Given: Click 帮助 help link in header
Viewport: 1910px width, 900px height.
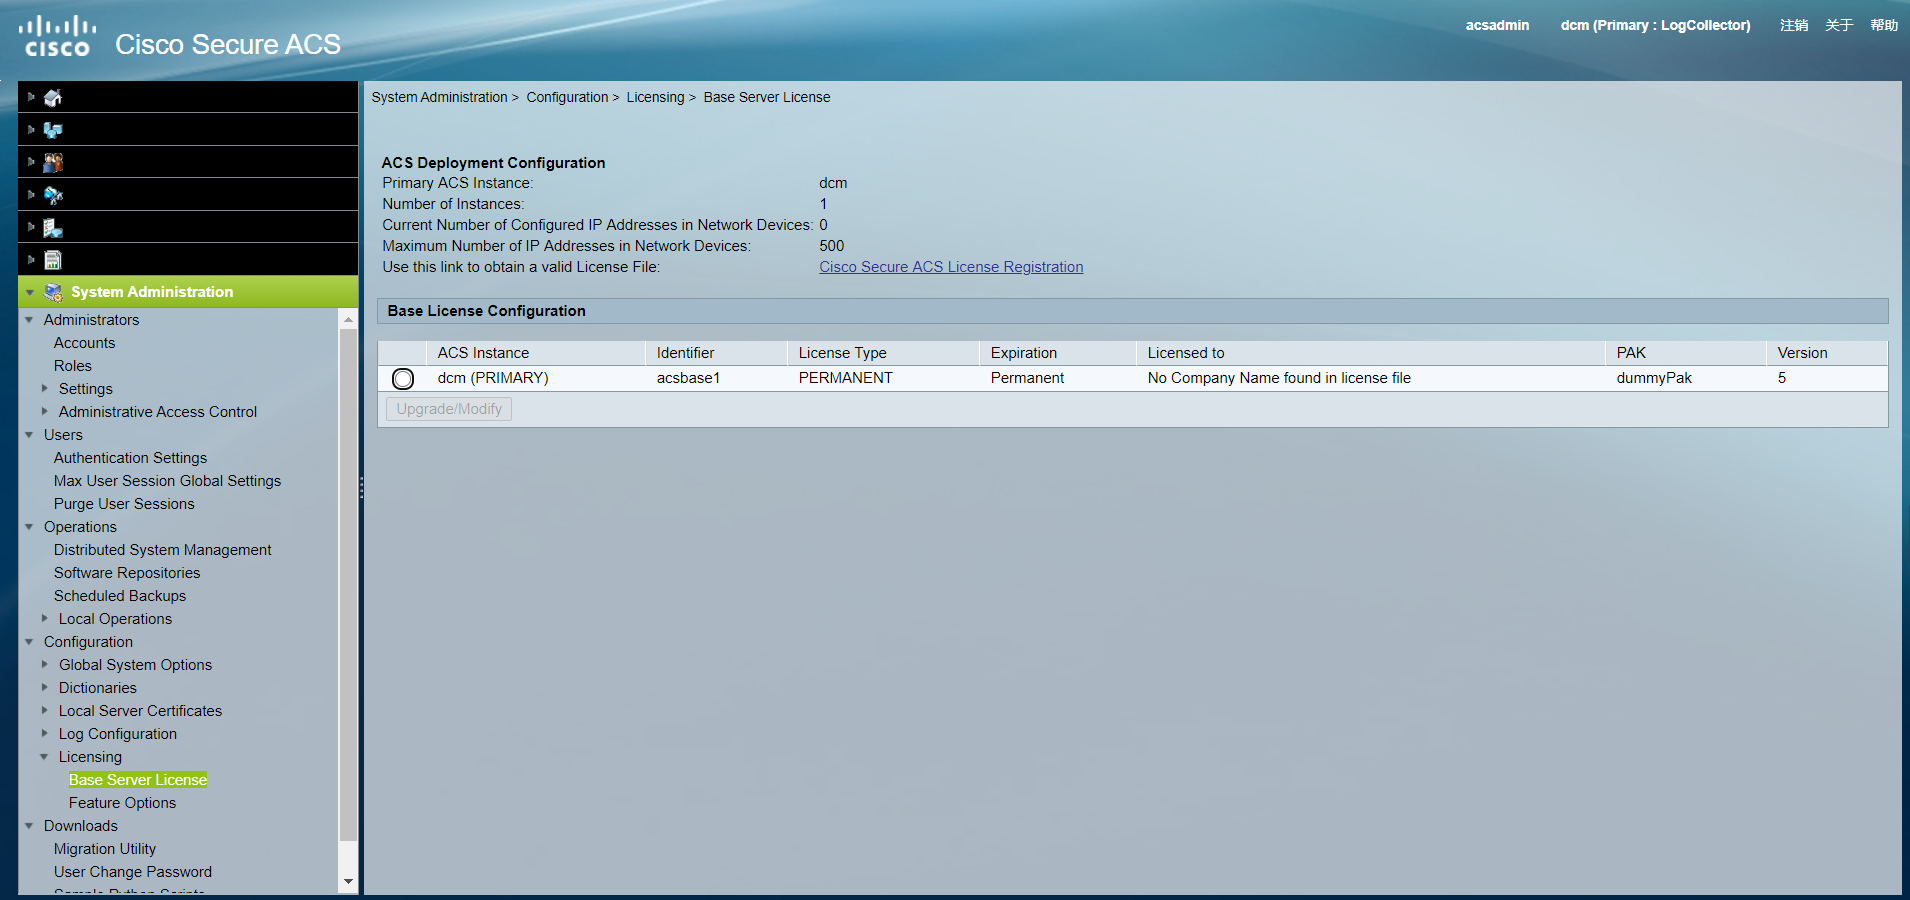Looking at the screenshot, I should (x=1884, y=25).
